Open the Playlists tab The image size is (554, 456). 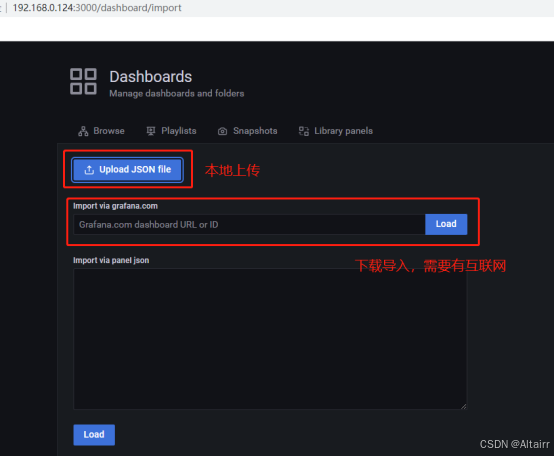click(171, 131)
